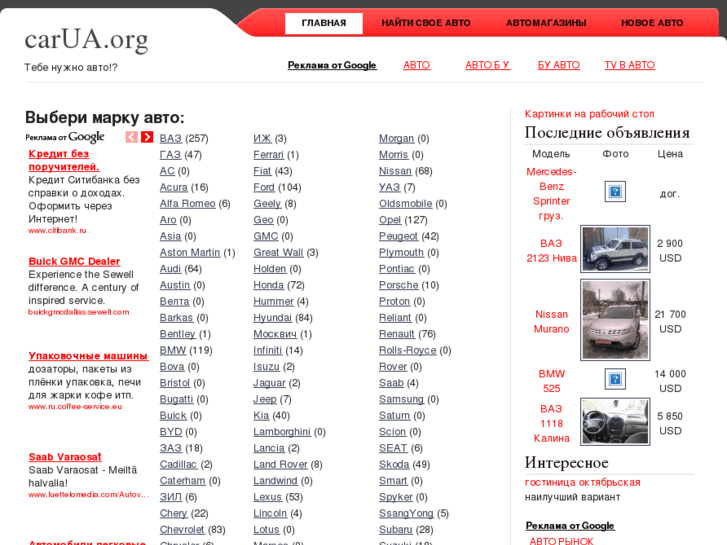This screenshot has height=545, width=727.
Task: Open the sidebar Реклама от Google link
Action: [x=570, y=526]
